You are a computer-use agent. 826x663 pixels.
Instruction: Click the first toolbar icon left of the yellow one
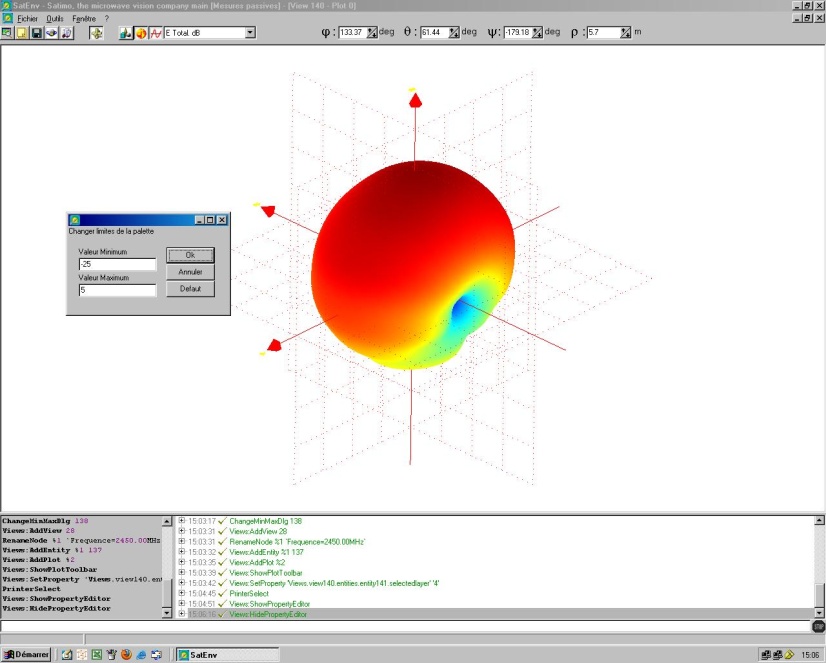click(x=7, y=33)
